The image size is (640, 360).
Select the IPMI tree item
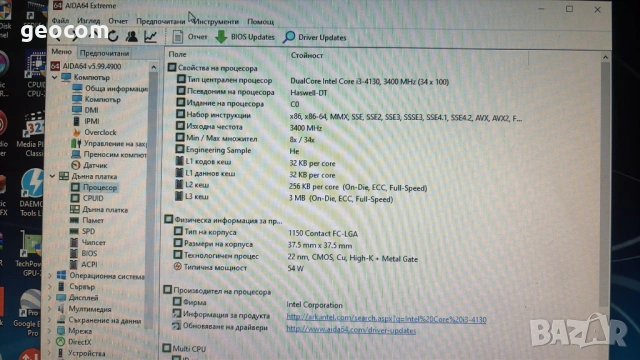pyautogui.click(x=86, y=121)
